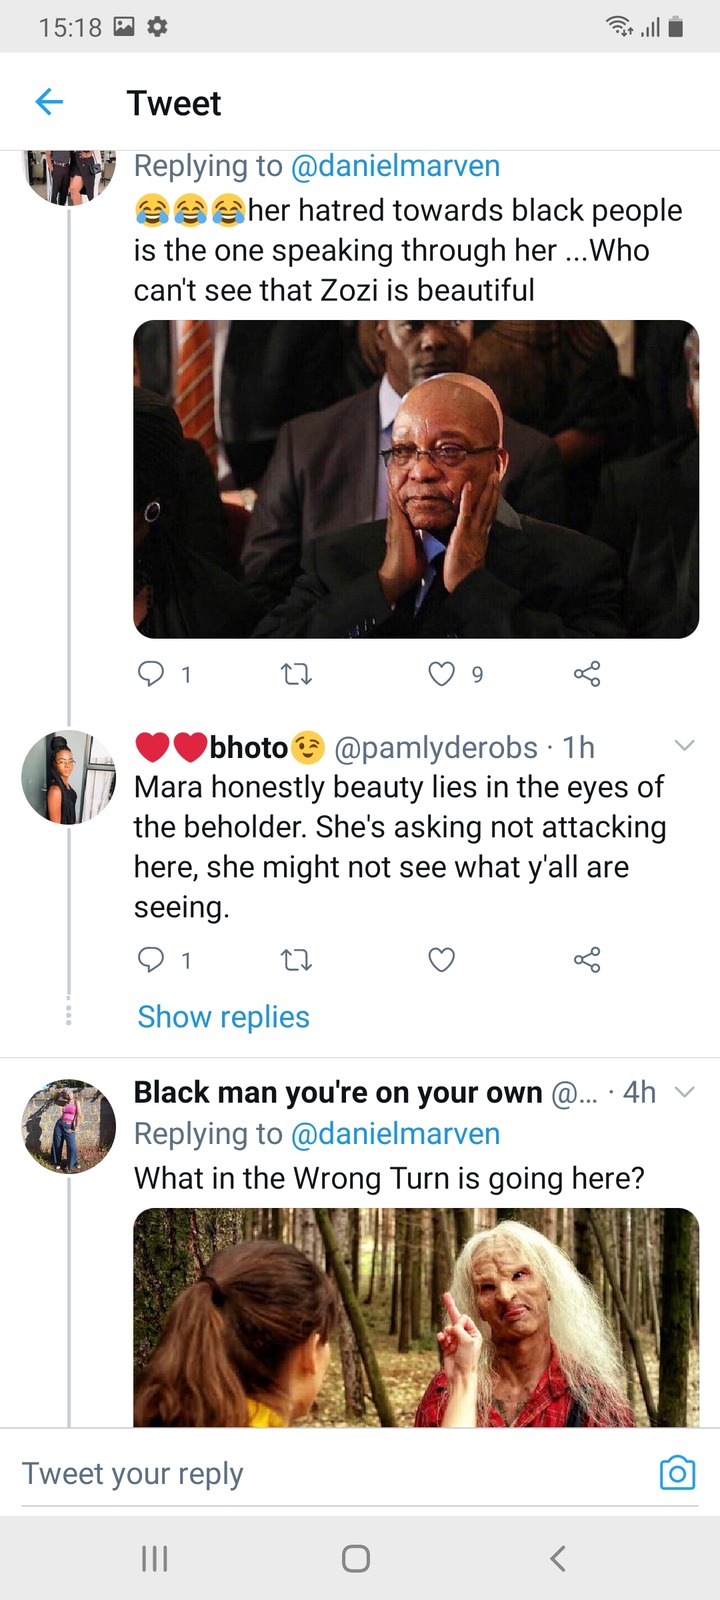
Task: Retweet the tweet about Zozi
Action: pyautogui.click(x=296, y=675)
